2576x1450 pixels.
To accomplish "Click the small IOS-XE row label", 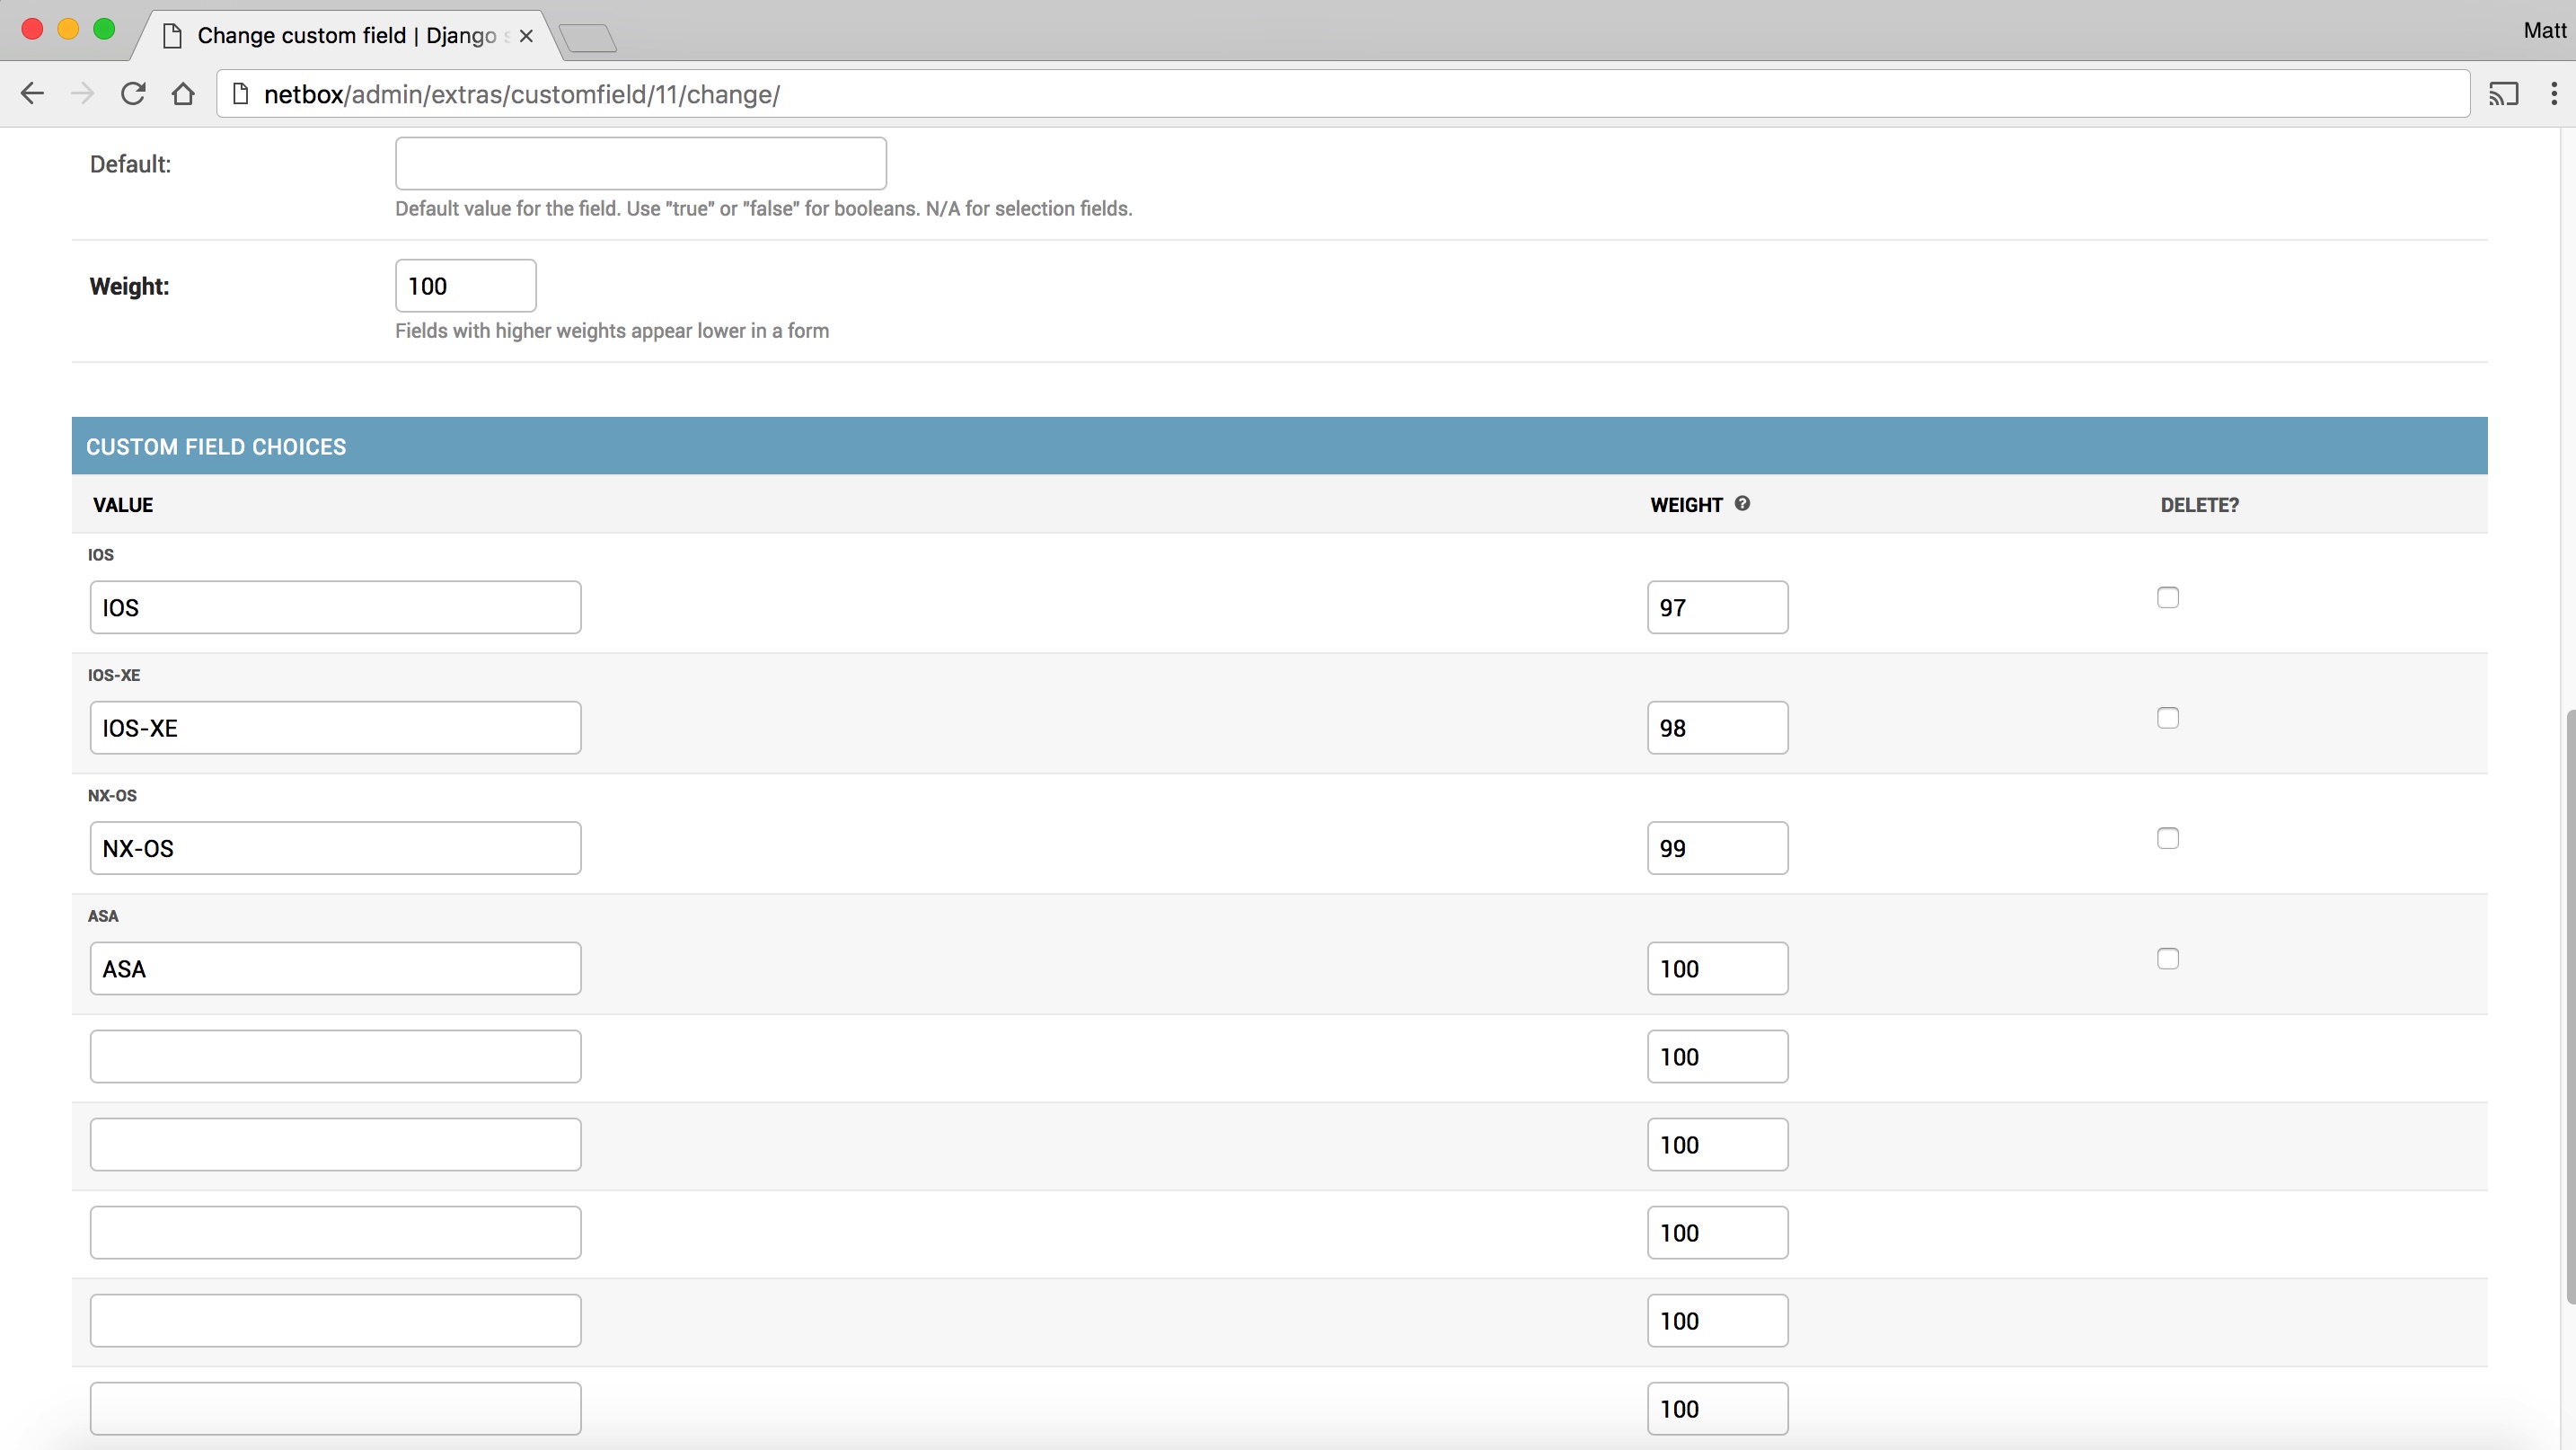I will (x=114, y=675).
